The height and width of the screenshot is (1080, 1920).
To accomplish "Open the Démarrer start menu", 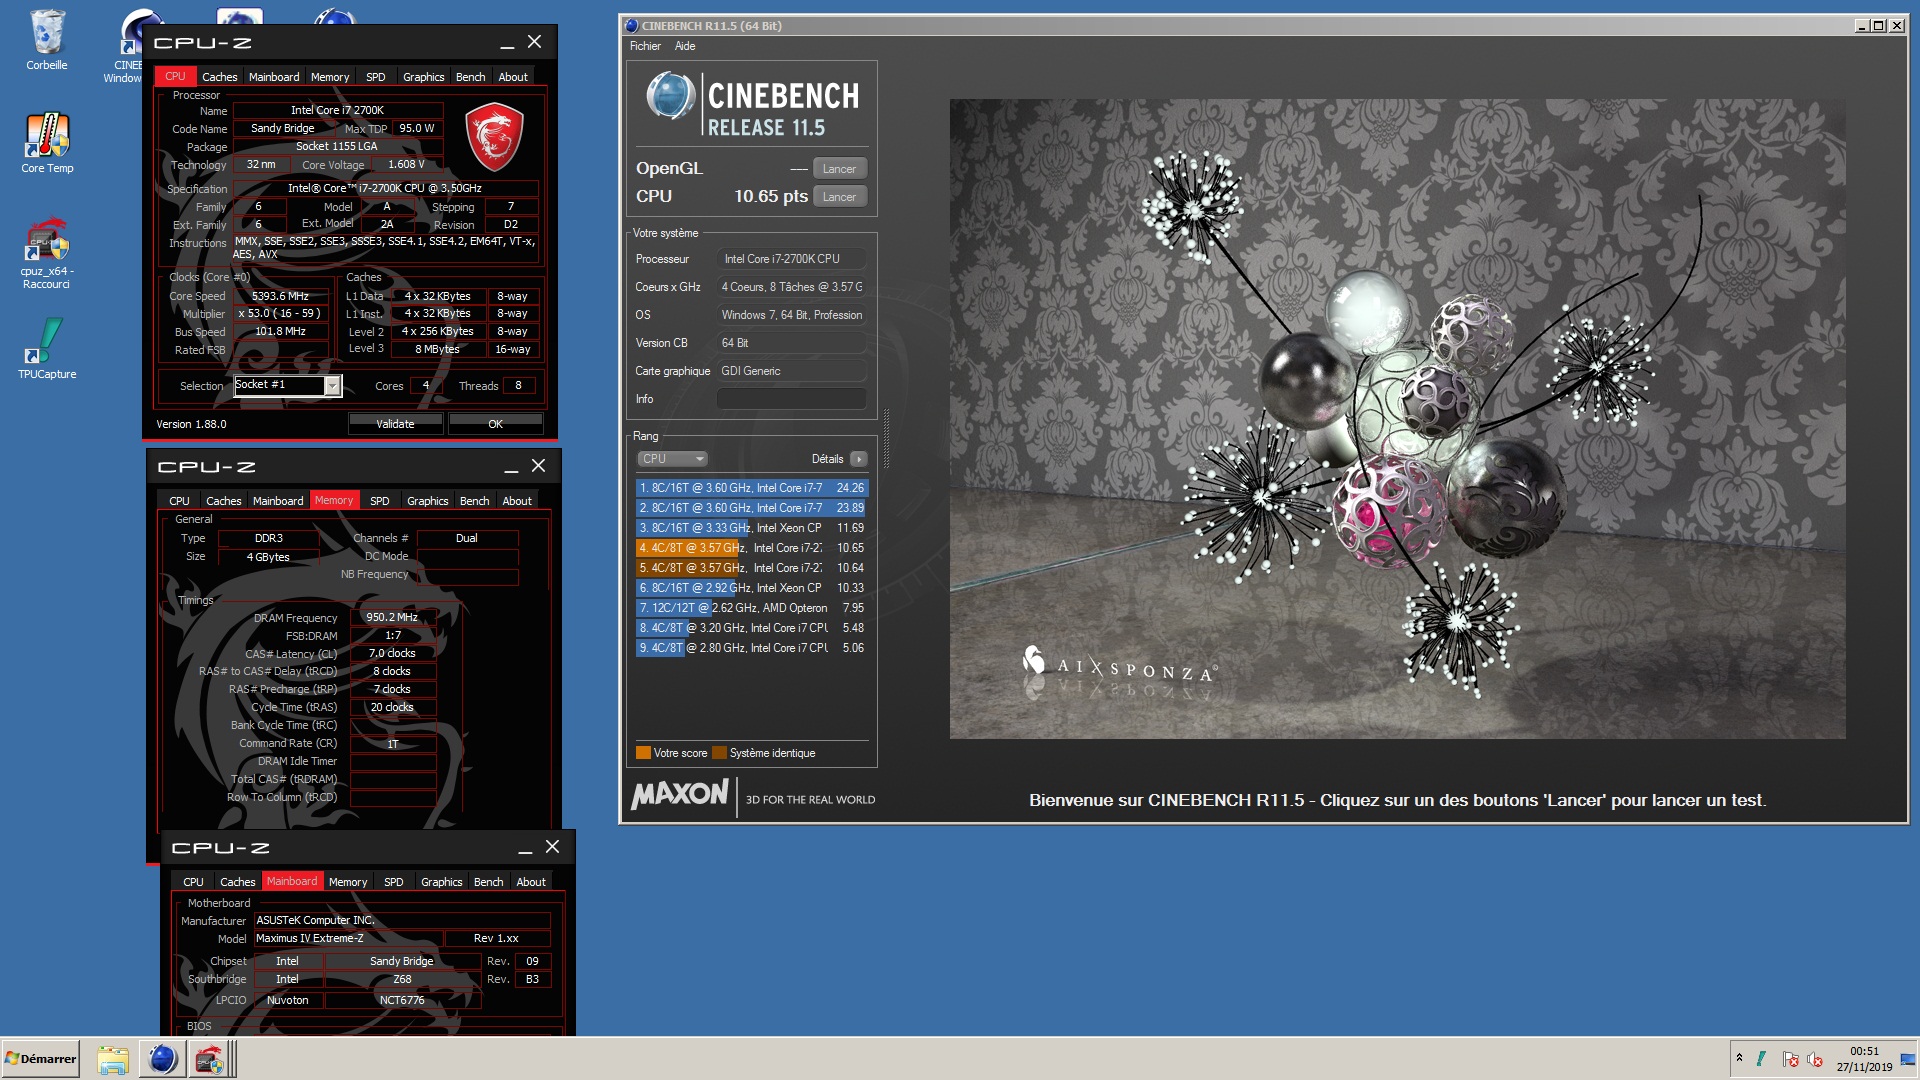I will (40, 1059).
